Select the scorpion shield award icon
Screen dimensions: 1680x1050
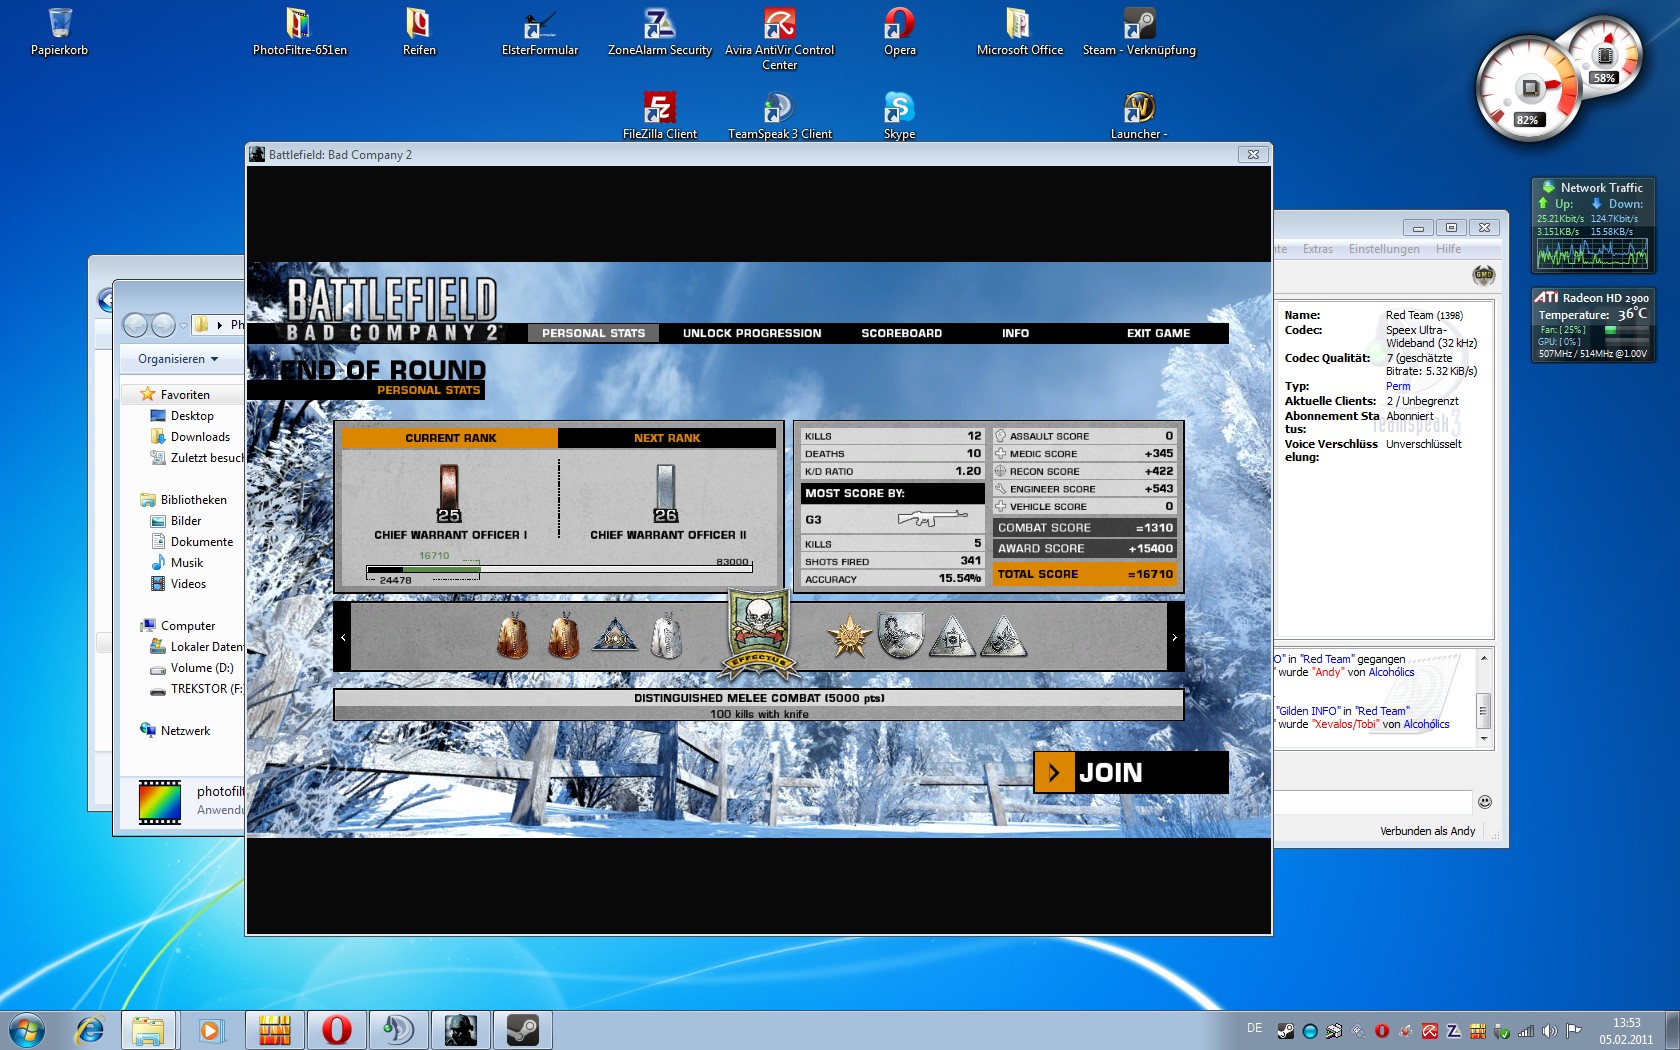900,636
